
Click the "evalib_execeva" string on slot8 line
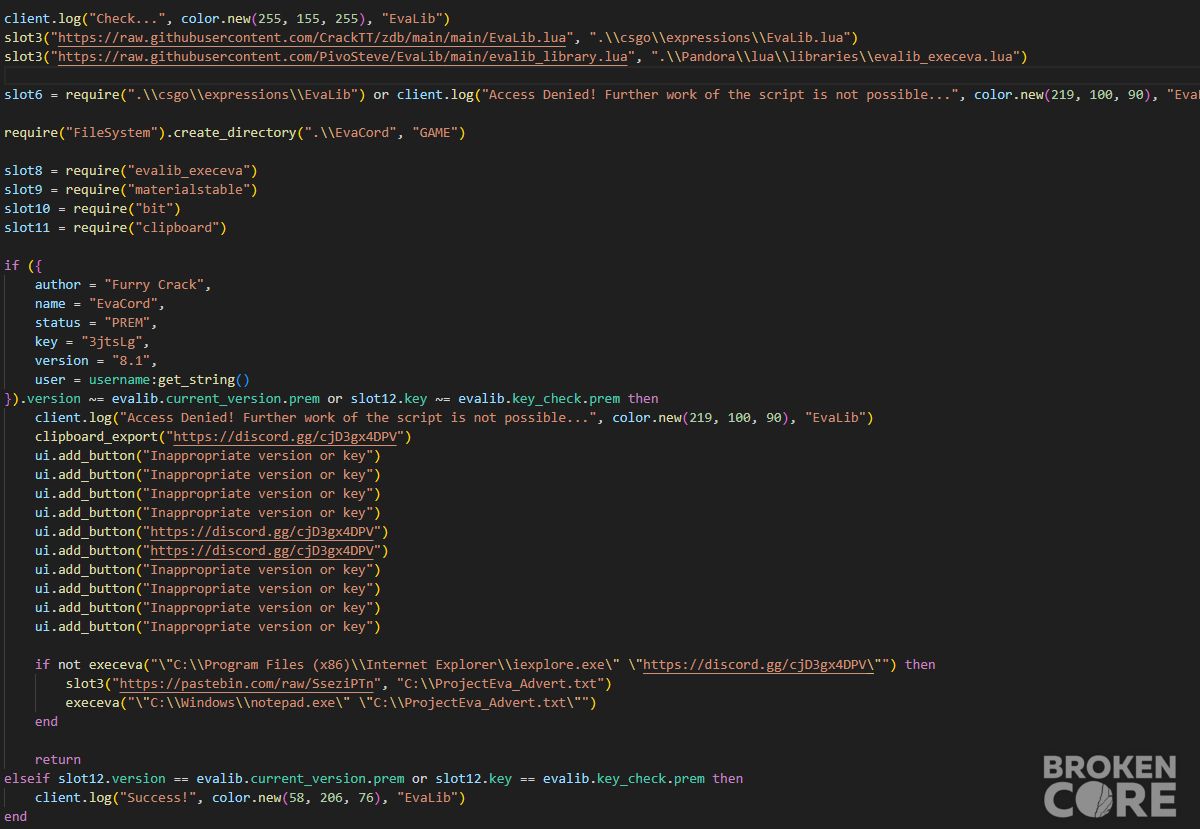pos(189,171)
